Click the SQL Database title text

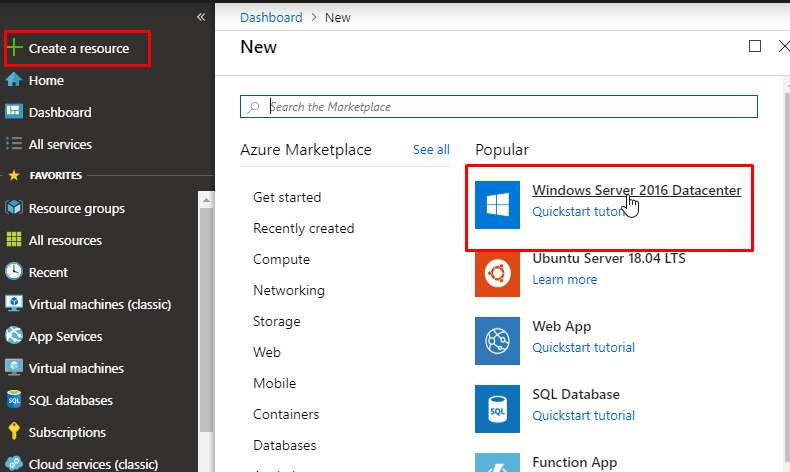click(576, 394)
